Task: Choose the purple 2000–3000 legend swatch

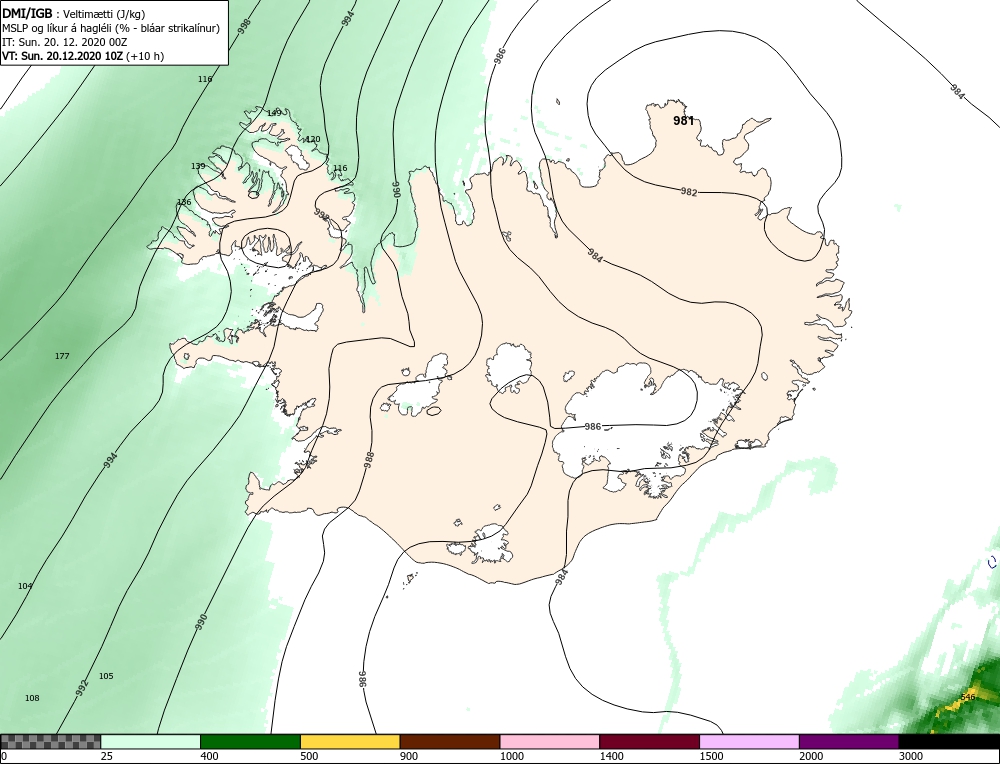Action: point(849,742)
